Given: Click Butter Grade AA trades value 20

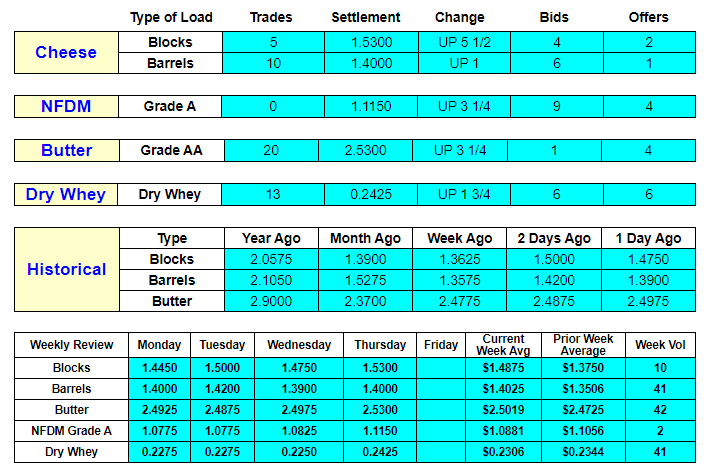Looking at the screenshot, I should (x=271, y=151).
